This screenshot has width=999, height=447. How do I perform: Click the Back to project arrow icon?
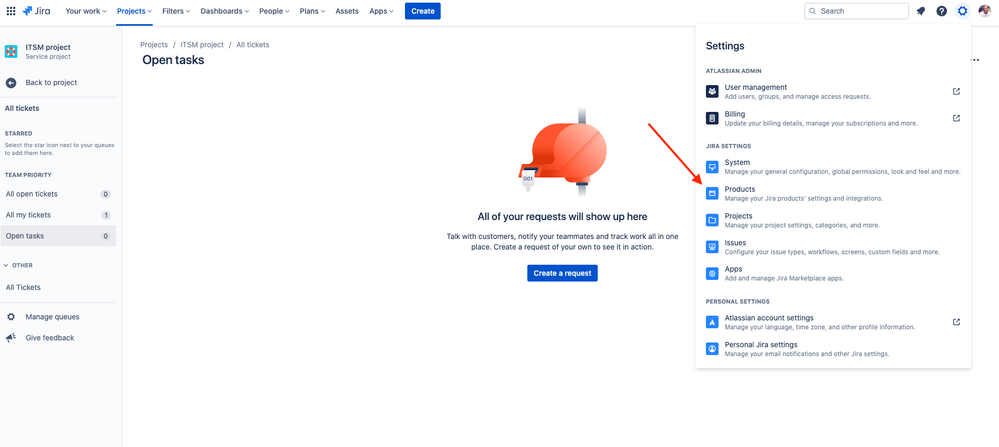11,83
